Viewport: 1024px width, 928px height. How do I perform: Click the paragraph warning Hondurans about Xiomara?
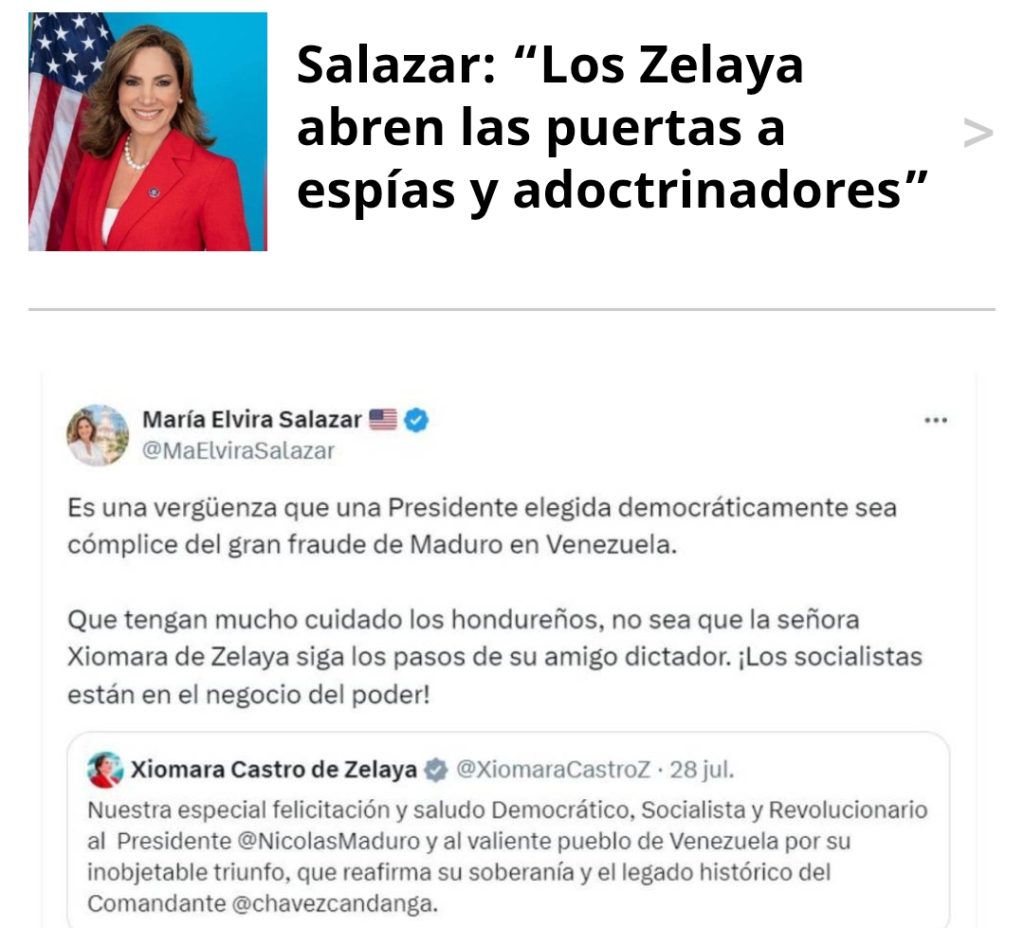click(494, 657)
